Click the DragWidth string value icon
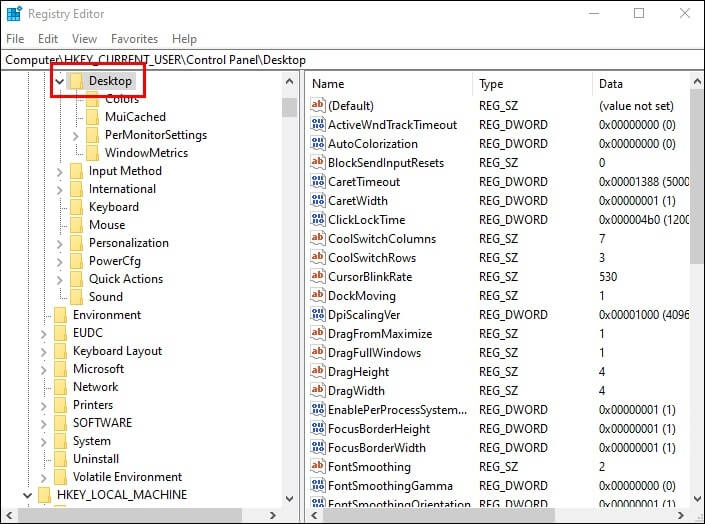Viewport: 705px width, 524px height. point(317,390)
